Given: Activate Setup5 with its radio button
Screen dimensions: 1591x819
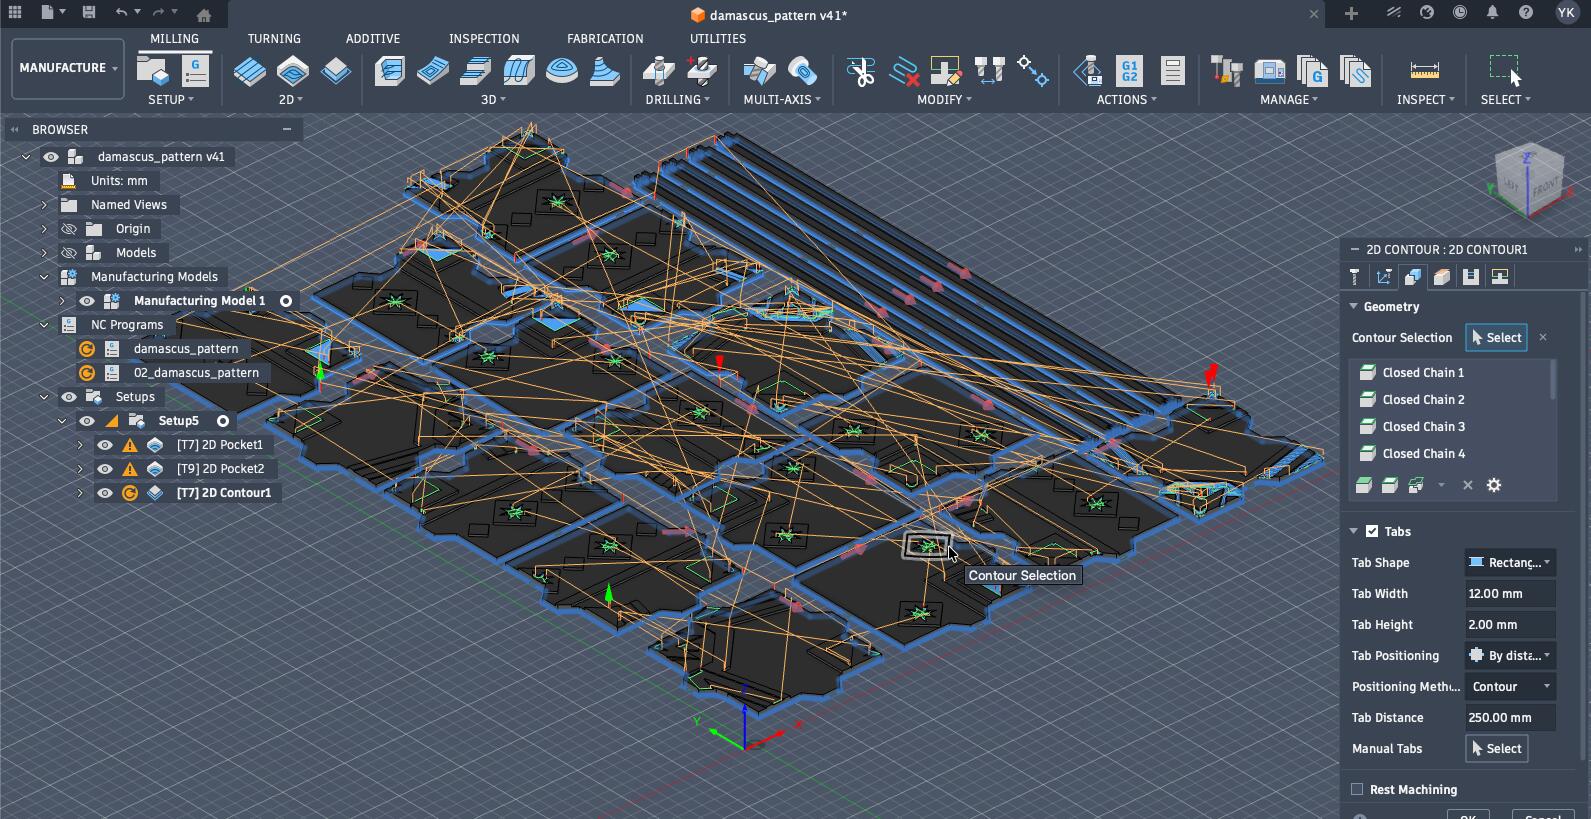Looking at the screenshot, I should [x=223, y=421].
